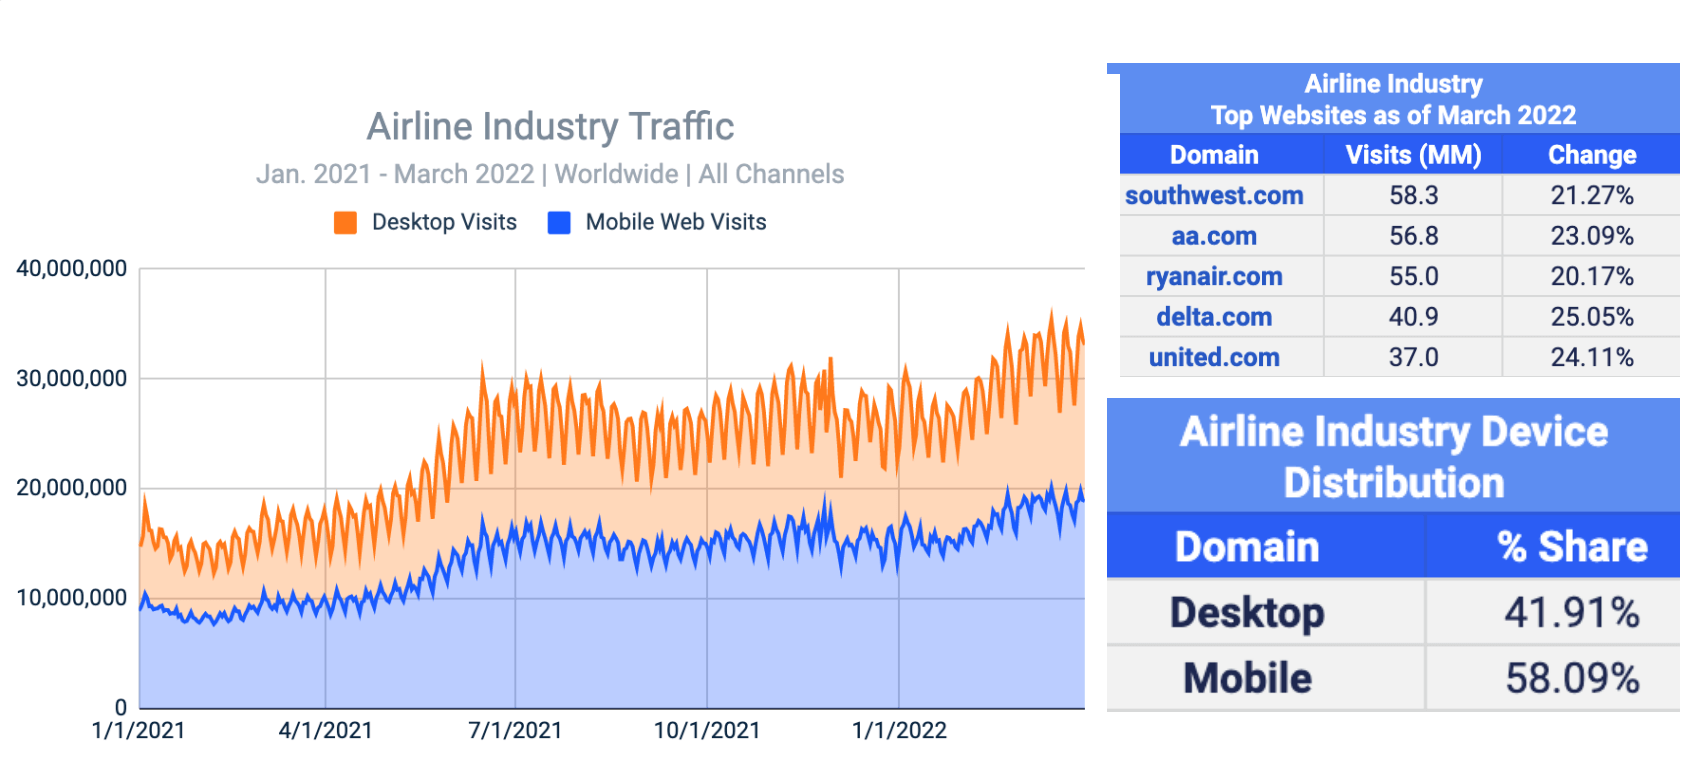
Task: Open the ryanair.com domain link
Action: click(1214, 276)
